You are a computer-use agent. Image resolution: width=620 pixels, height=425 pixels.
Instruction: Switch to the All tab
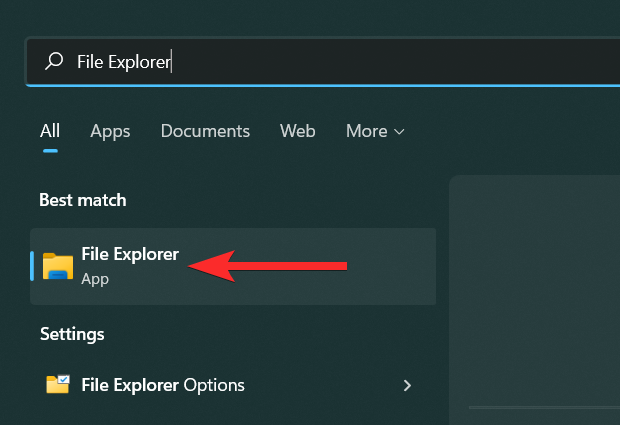pos(50,131)
